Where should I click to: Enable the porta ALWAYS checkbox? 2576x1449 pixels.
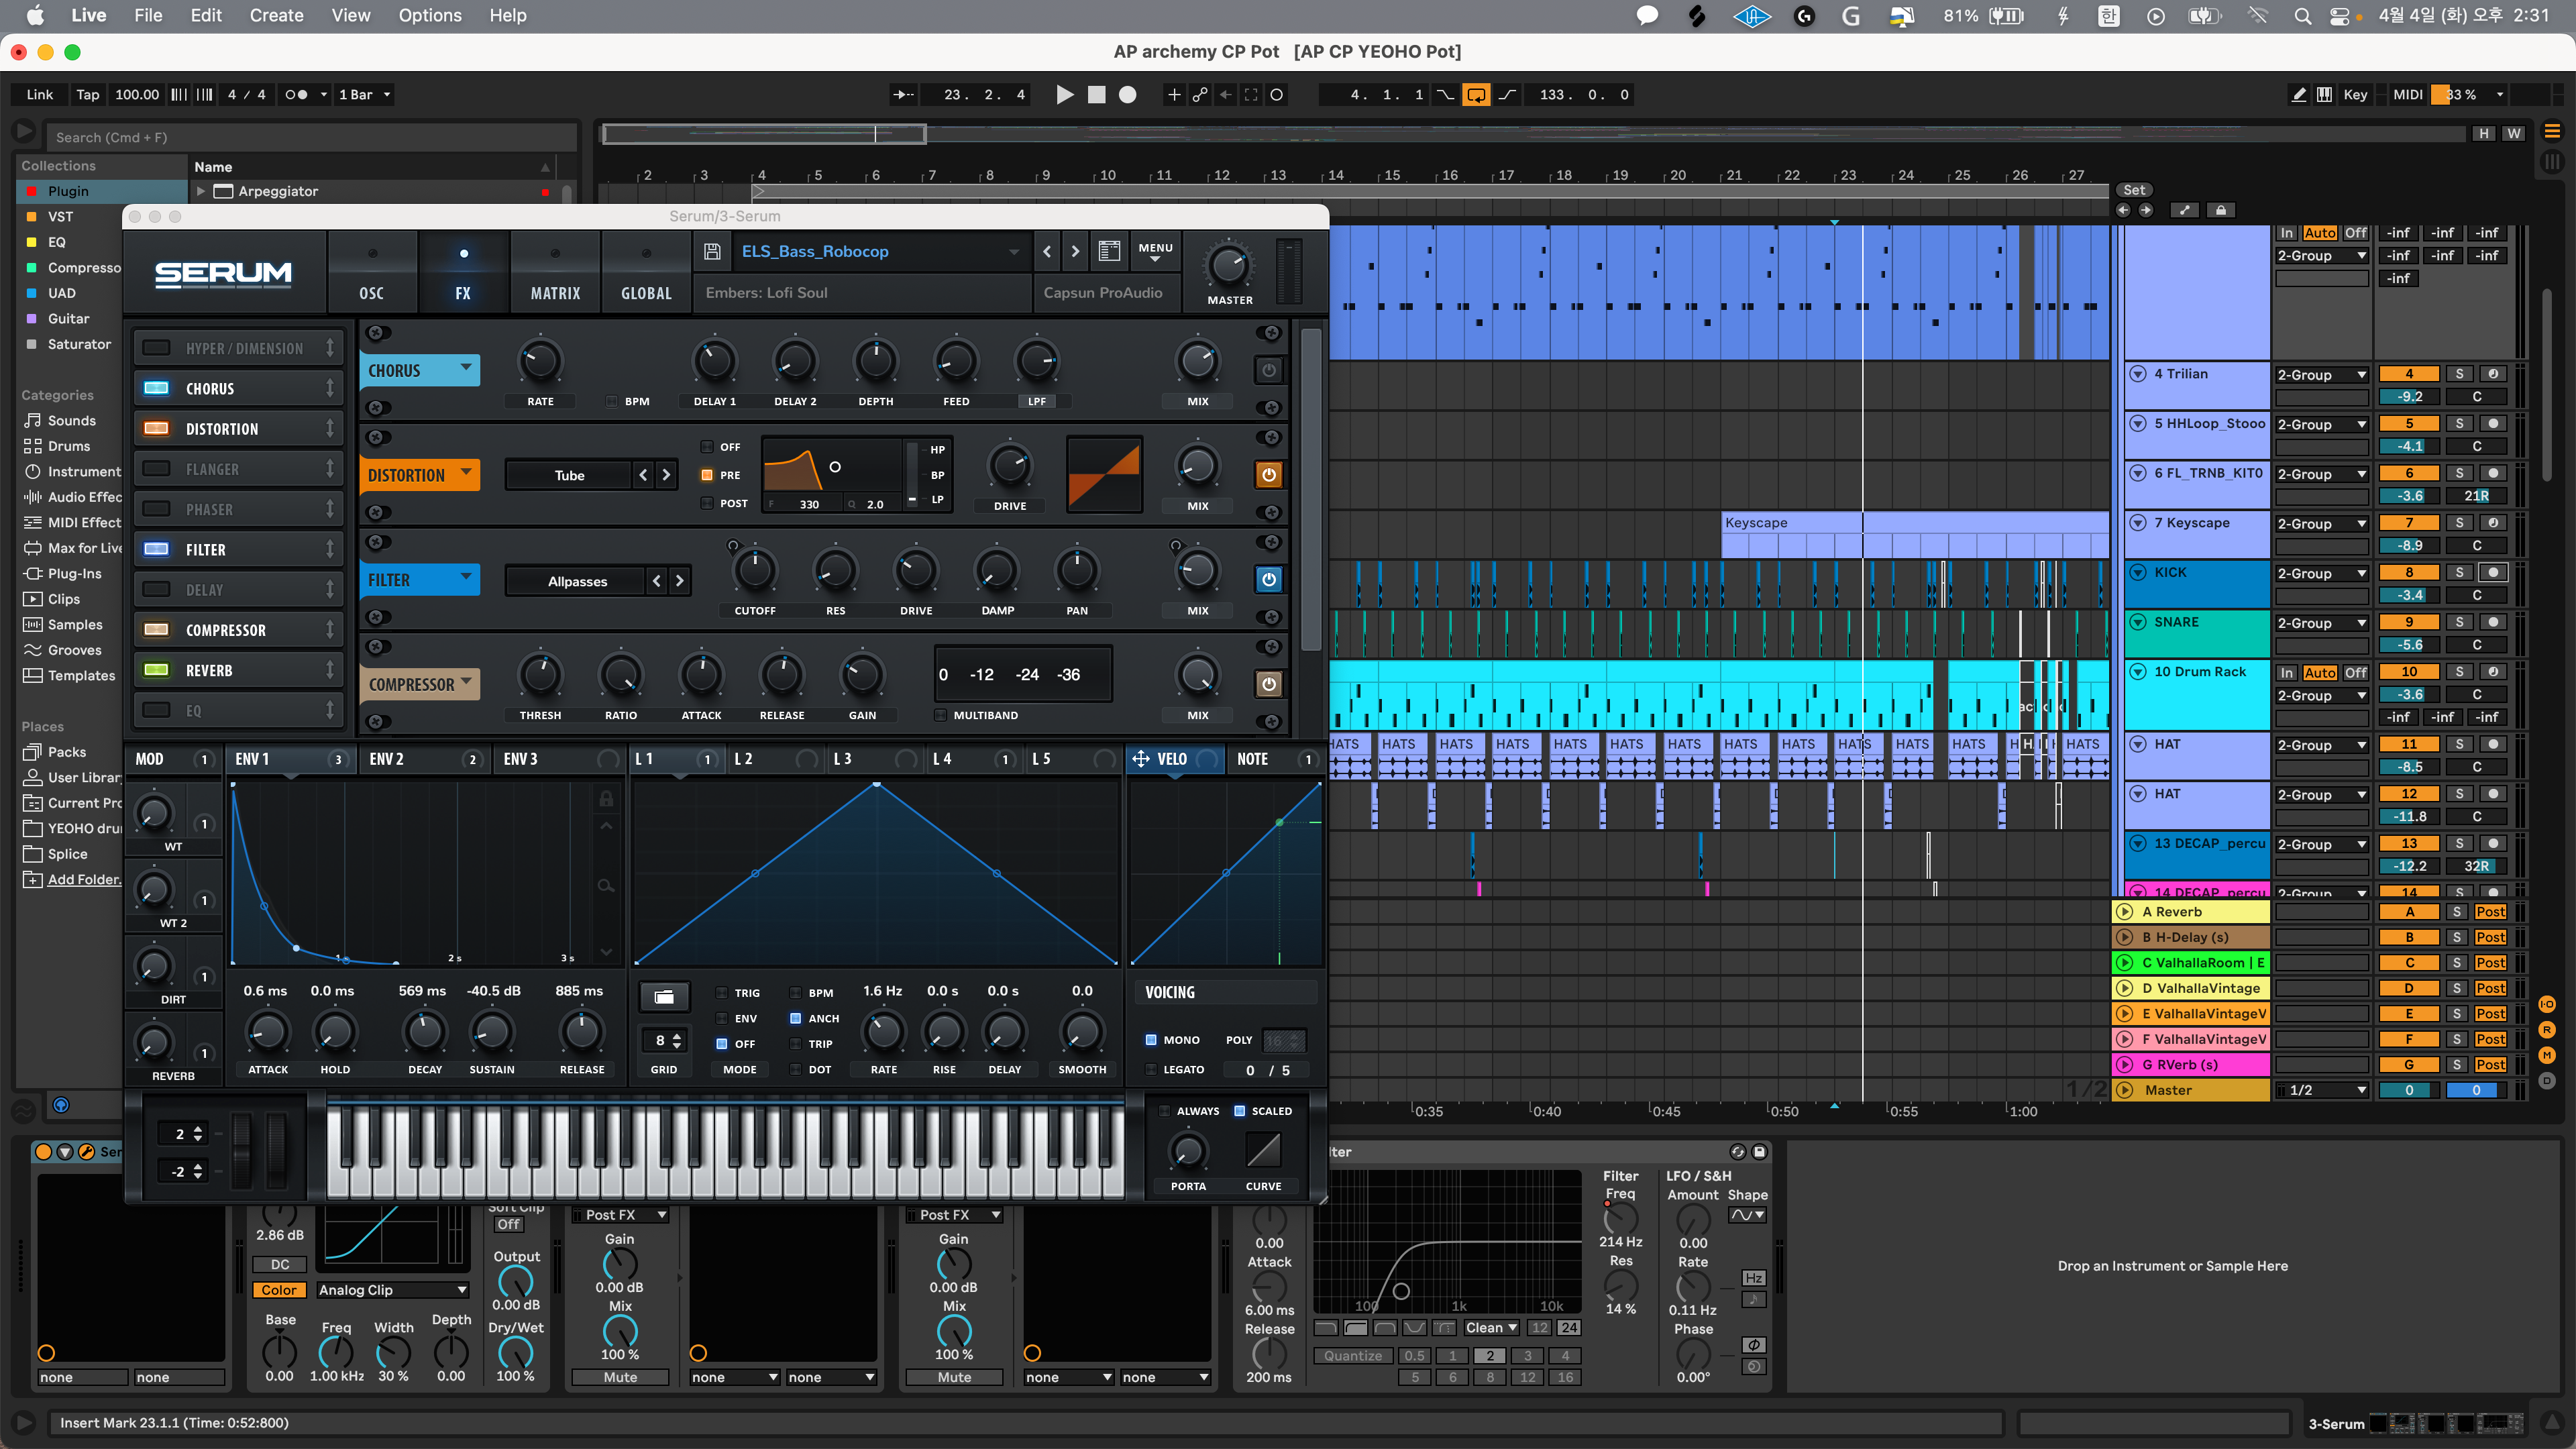point(1164,1111)
